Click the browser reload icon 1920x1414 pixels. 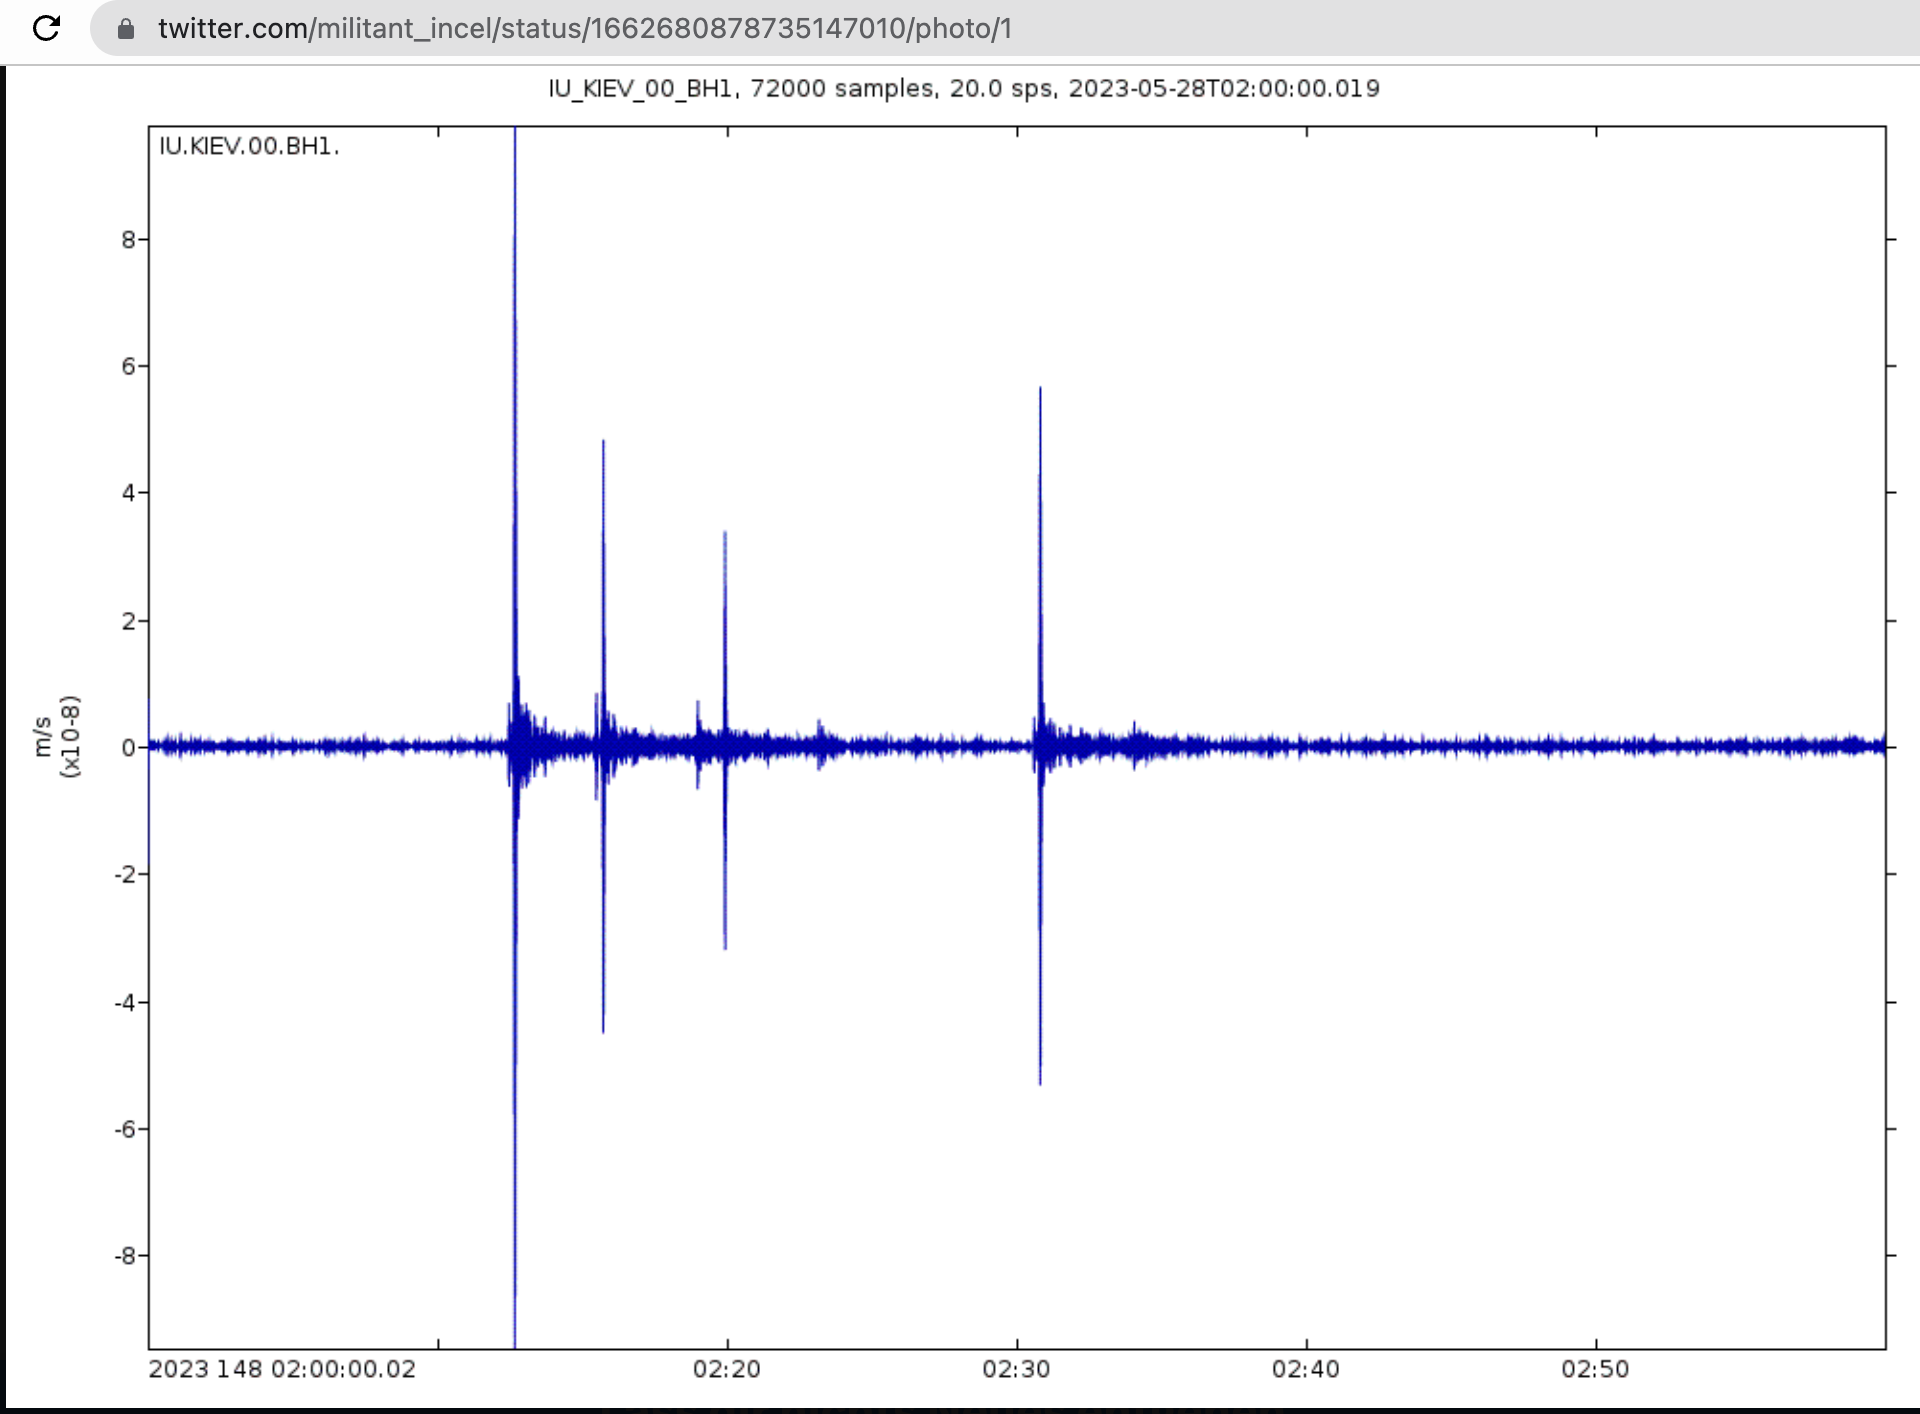point(46,28)
